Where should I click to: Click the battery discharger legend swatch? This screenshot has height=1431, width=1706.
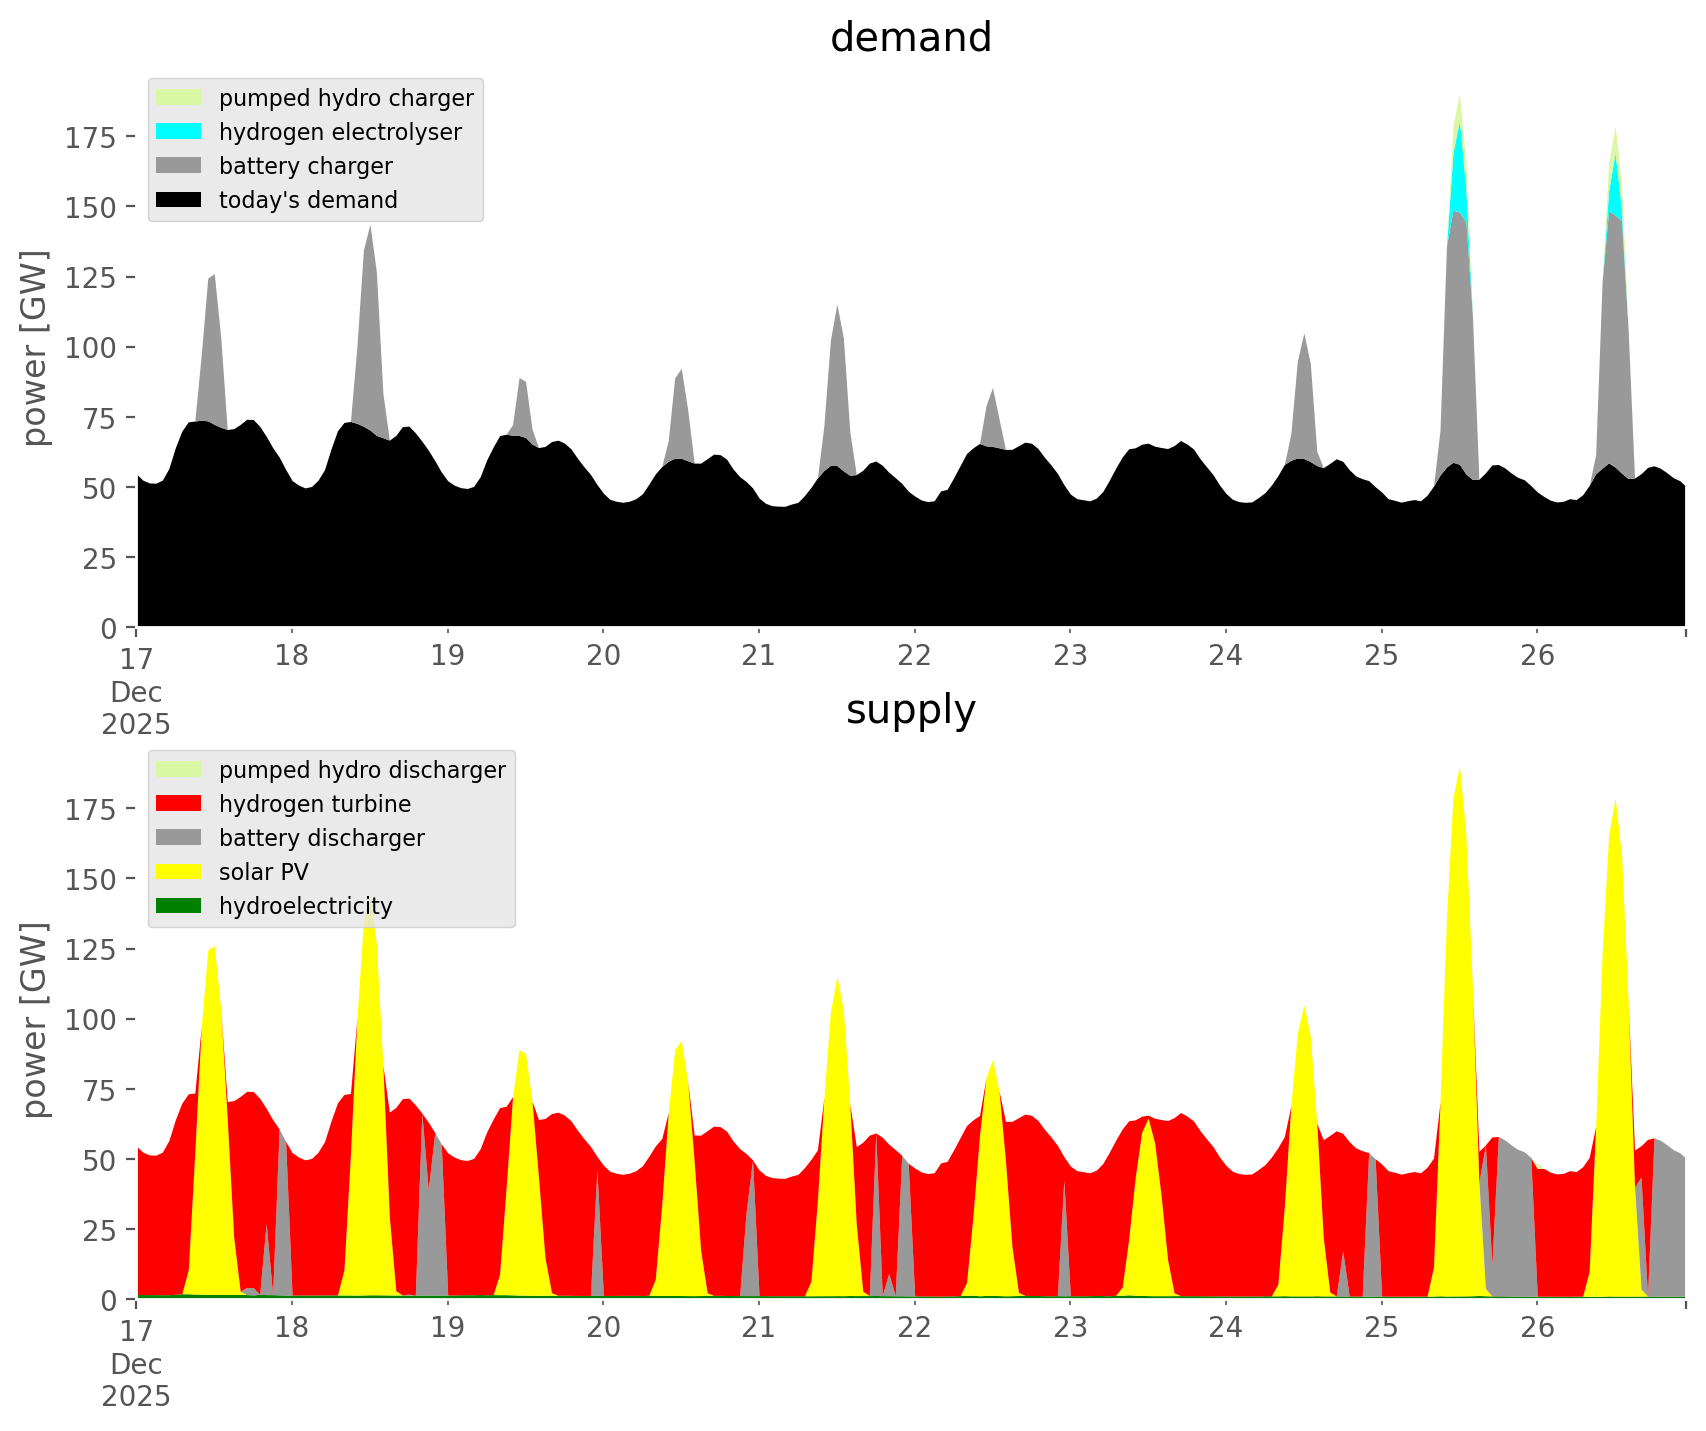tap(179, 838)
